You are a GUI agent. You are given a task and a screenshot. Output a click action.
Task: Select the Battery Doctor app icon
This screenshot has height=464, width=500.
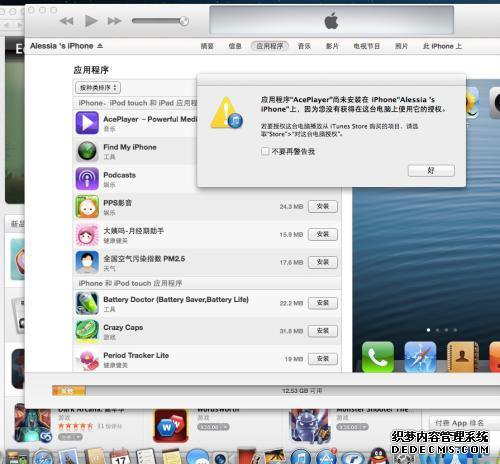click(87, 303)
